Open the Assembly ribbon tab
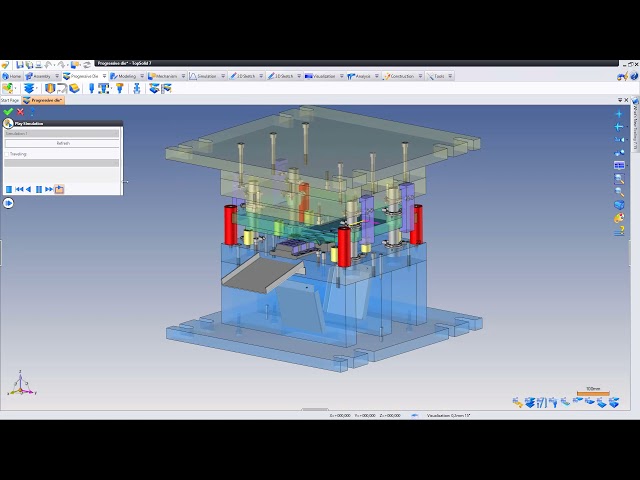The height and width of the screenshot is (480, 640). 40,76
